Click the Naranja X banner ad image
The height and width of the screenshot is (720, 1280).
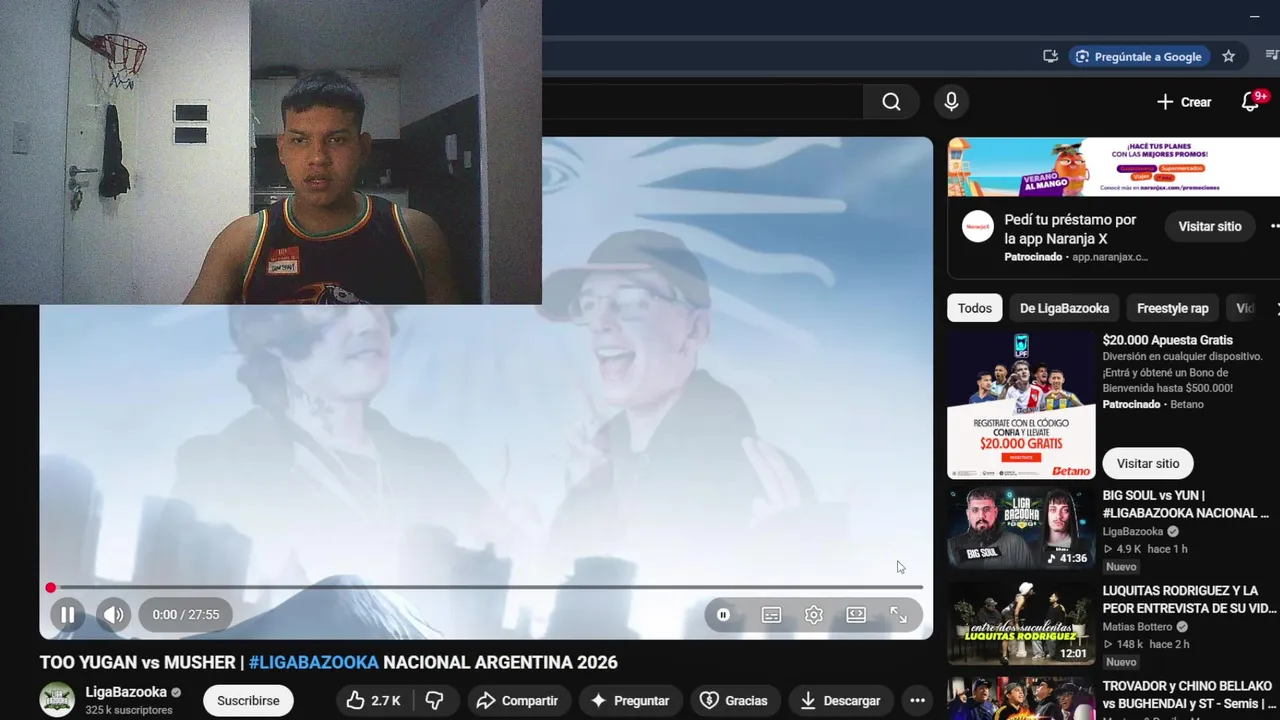click(1114, 167)
